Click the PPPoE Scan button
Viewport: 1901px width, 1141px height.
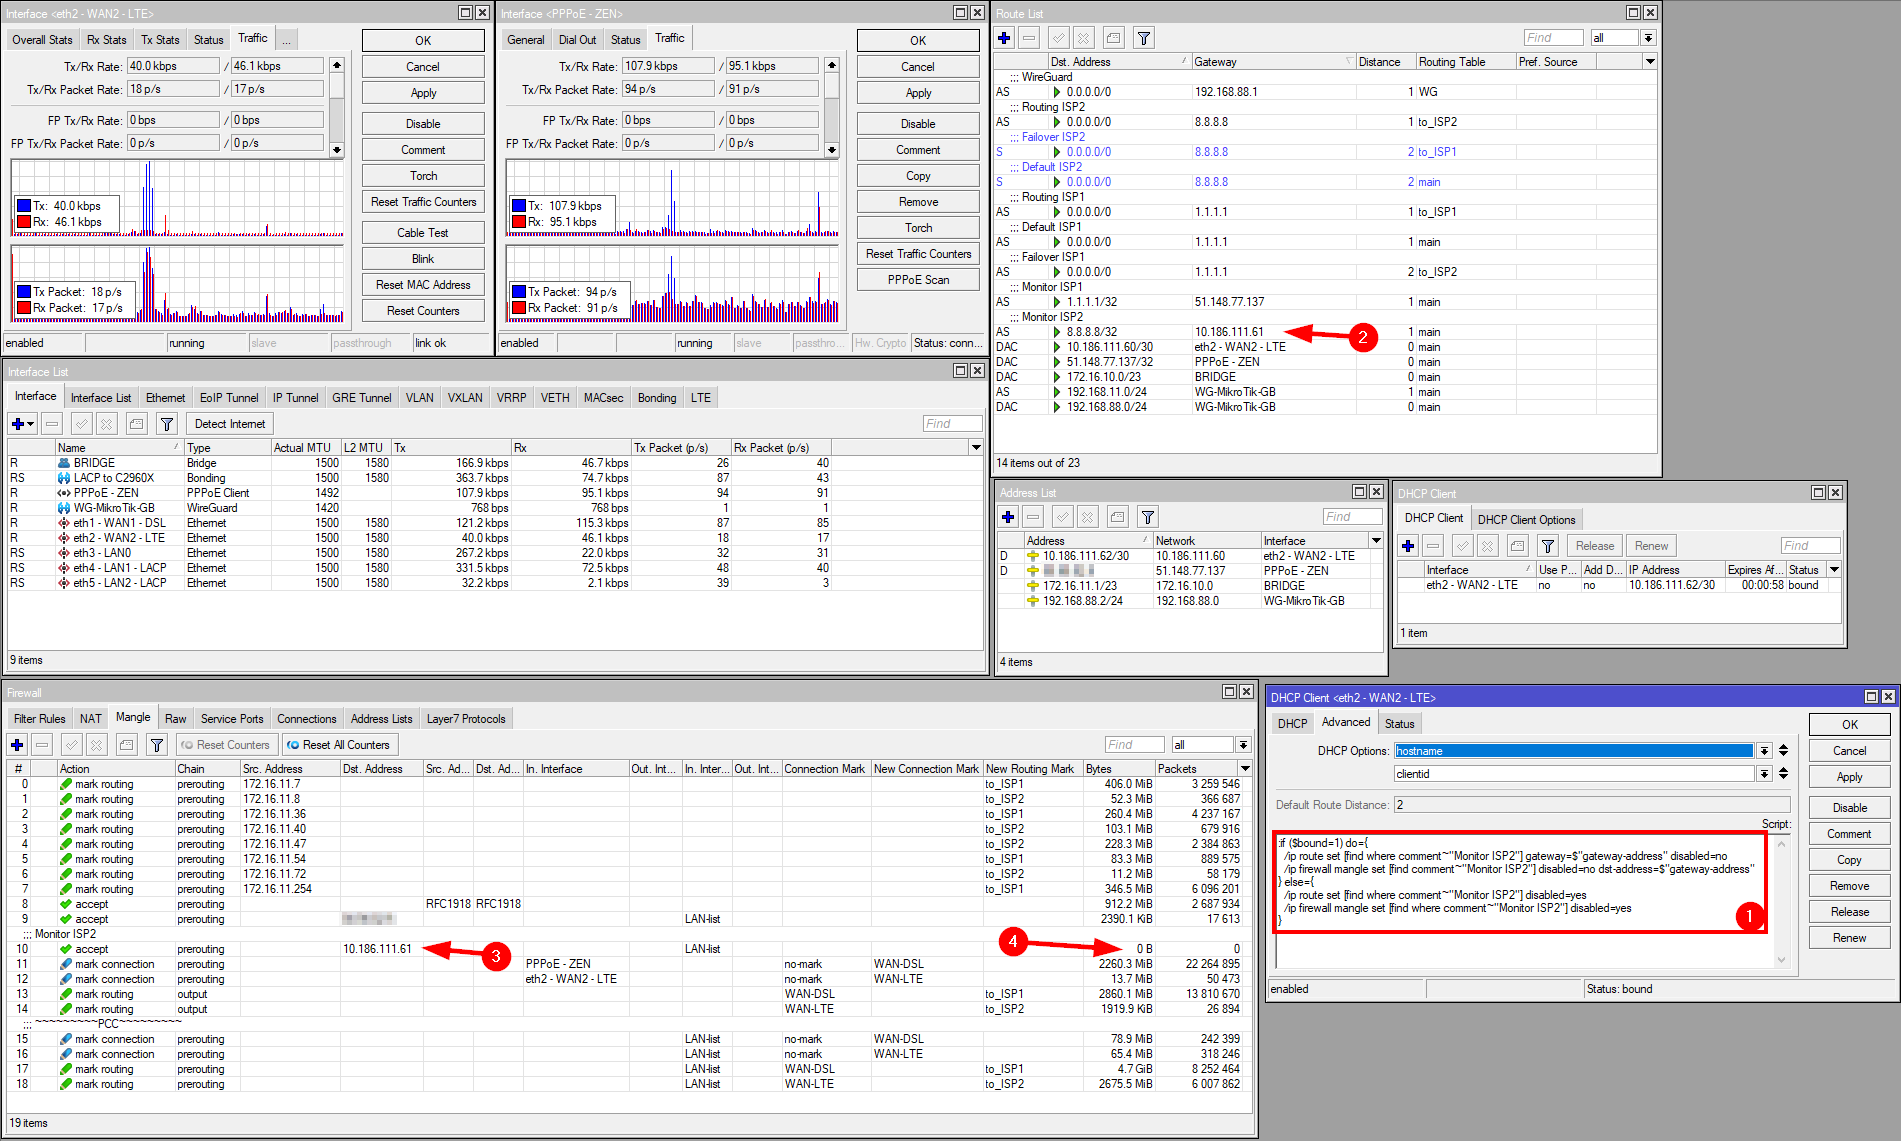918,280
